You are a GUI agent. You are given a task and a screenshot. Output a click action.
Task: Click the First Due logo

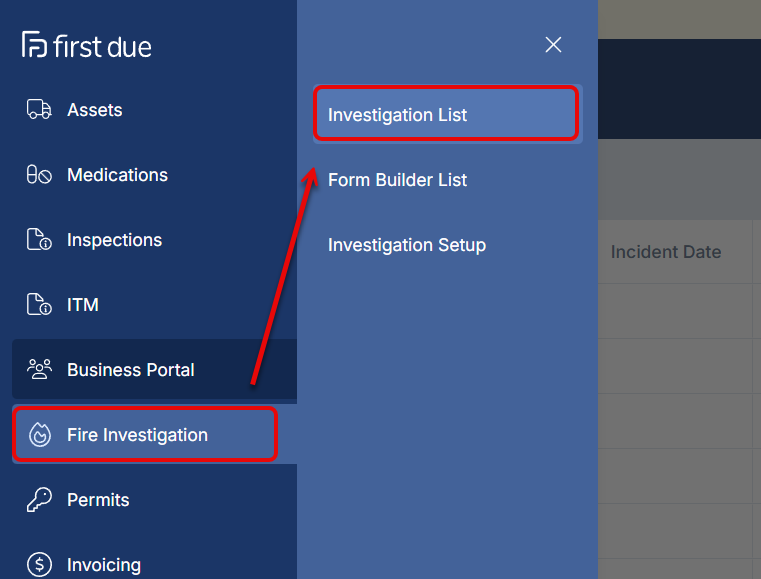pyautogui.click(x=86, y=45)
